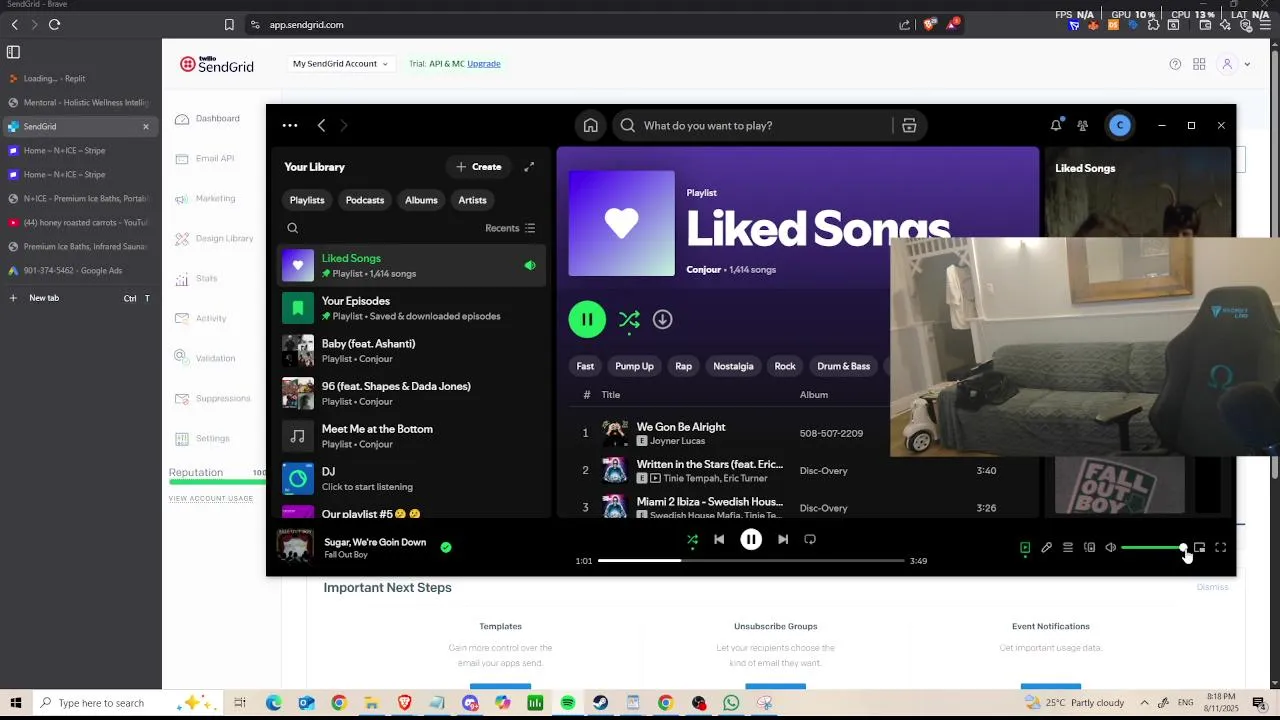Mute Spotify volume
The image size is (1280, 720).
tap(1111, 548)
